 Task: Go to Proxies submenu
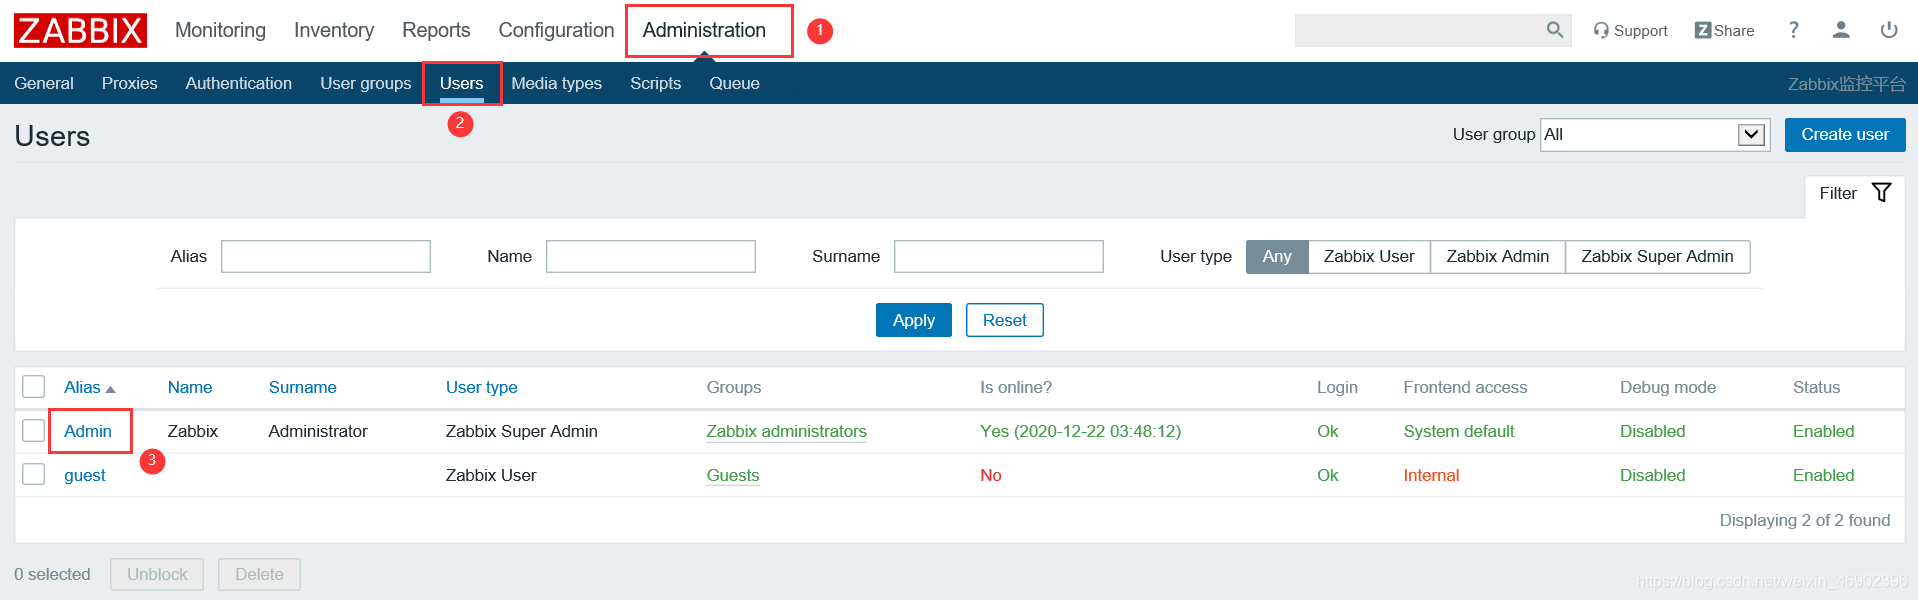130,83
